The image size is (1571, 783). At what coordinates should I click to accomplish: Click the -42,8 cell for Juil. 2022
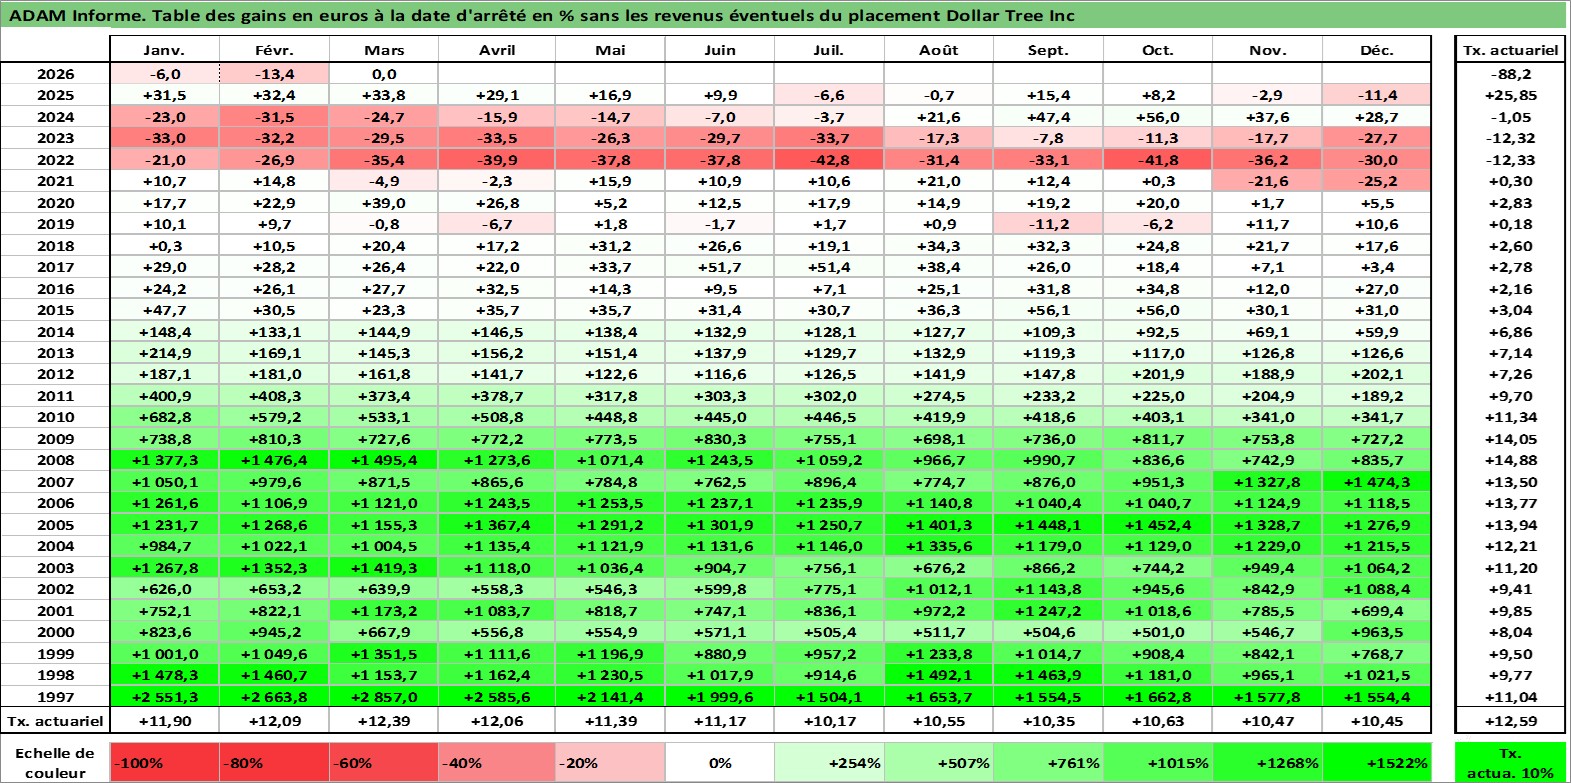(x=829, y=160)
